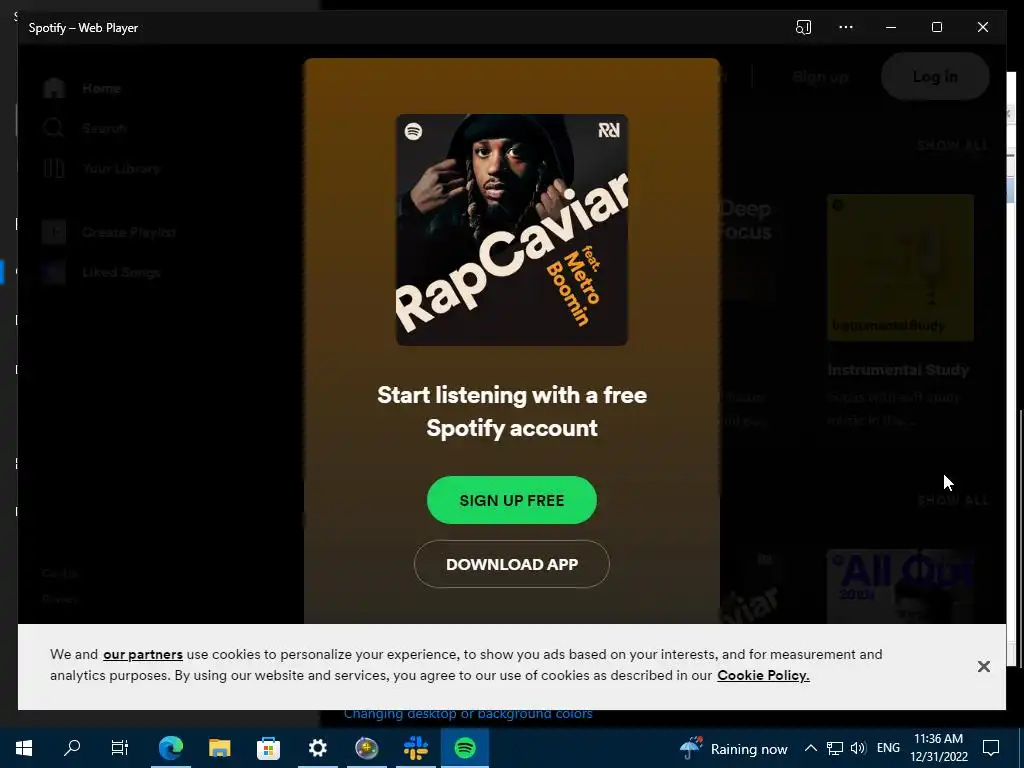The width and height of the screenshot is (1024, 768).
Task: Click the volume speaker icon in system tray
Action: click(858, 748)
